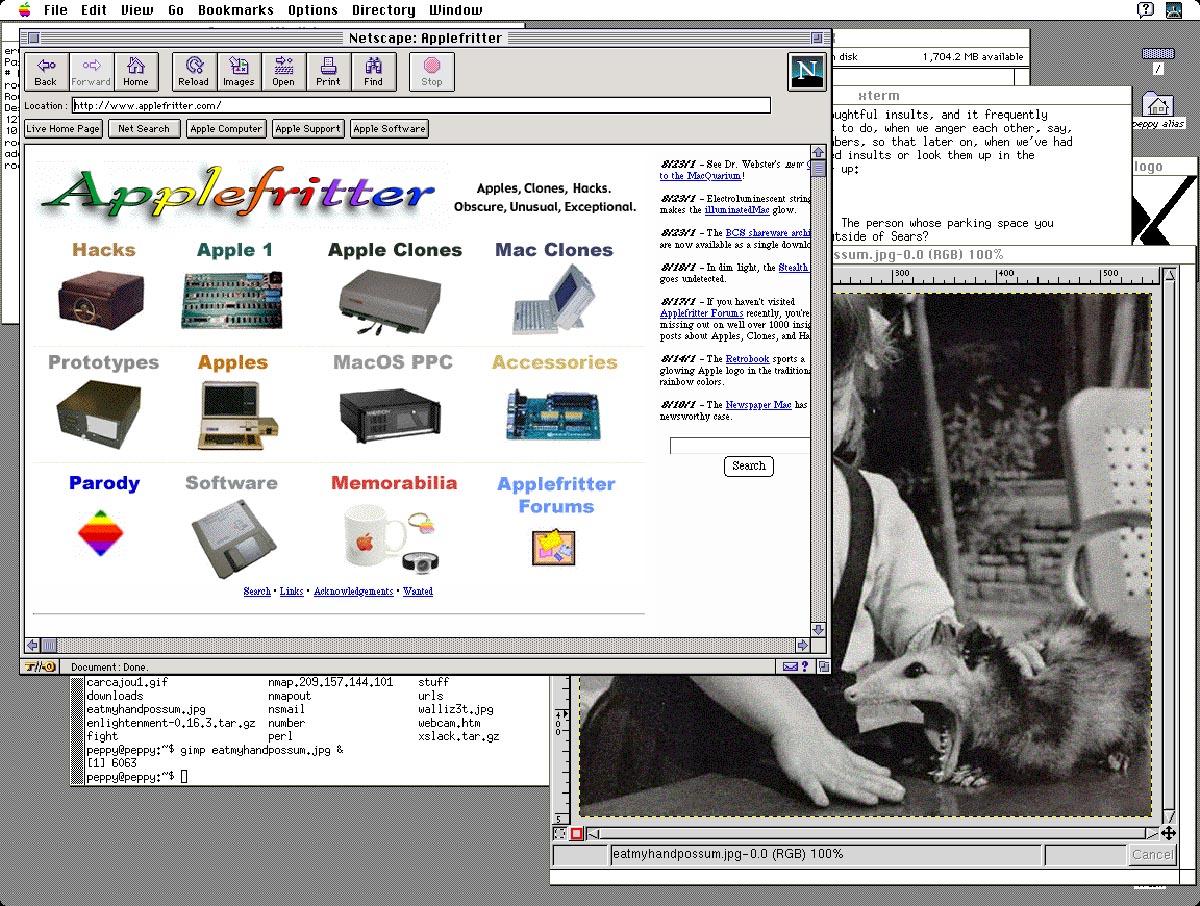Click the Acknowledgements footer link
1200x906 pixels.
(x=353, y=591)
